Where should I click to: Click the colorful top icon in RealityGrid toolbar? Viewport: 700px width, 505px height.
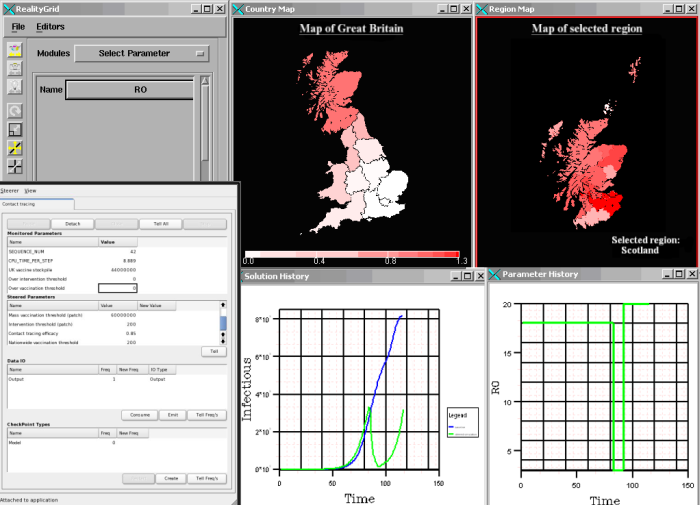coord(15,49)
